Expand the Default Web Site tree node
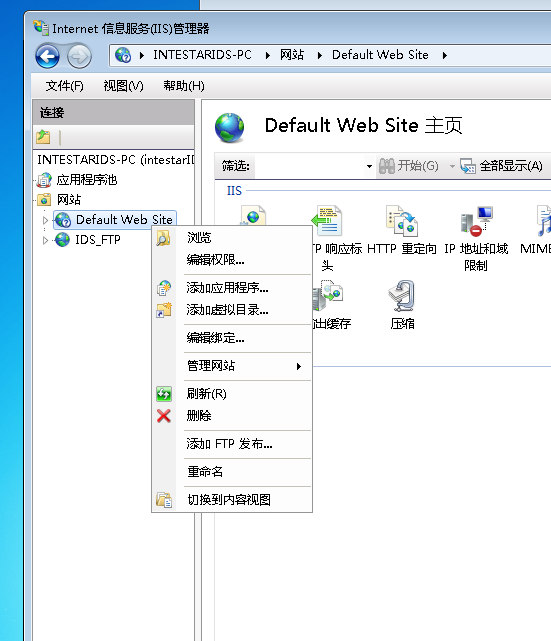This screenshot has height=641, width=551. point(45,220)
